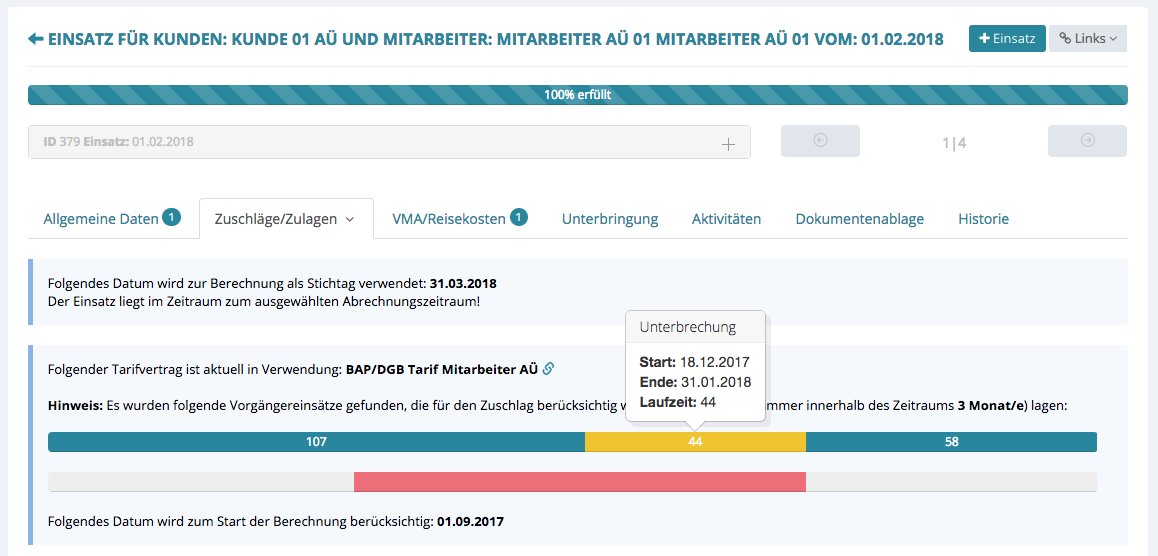Switch to the Dokumentenablage tab

(x=859, y=219)
